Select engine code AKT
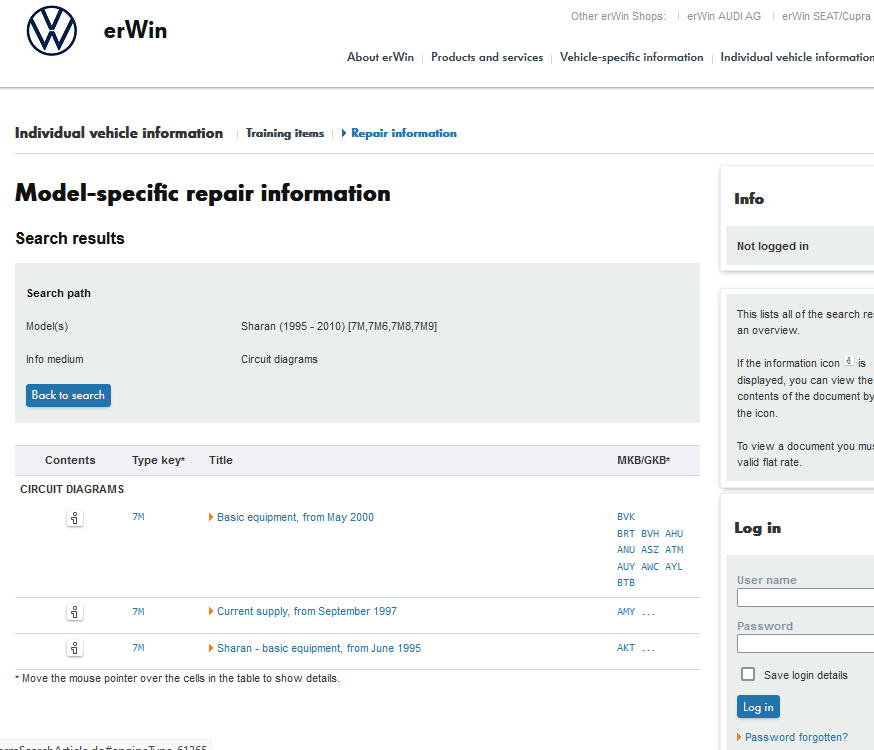Image resolution: width=874 pixels, height=750 pixels. click(x=626, y=647)
